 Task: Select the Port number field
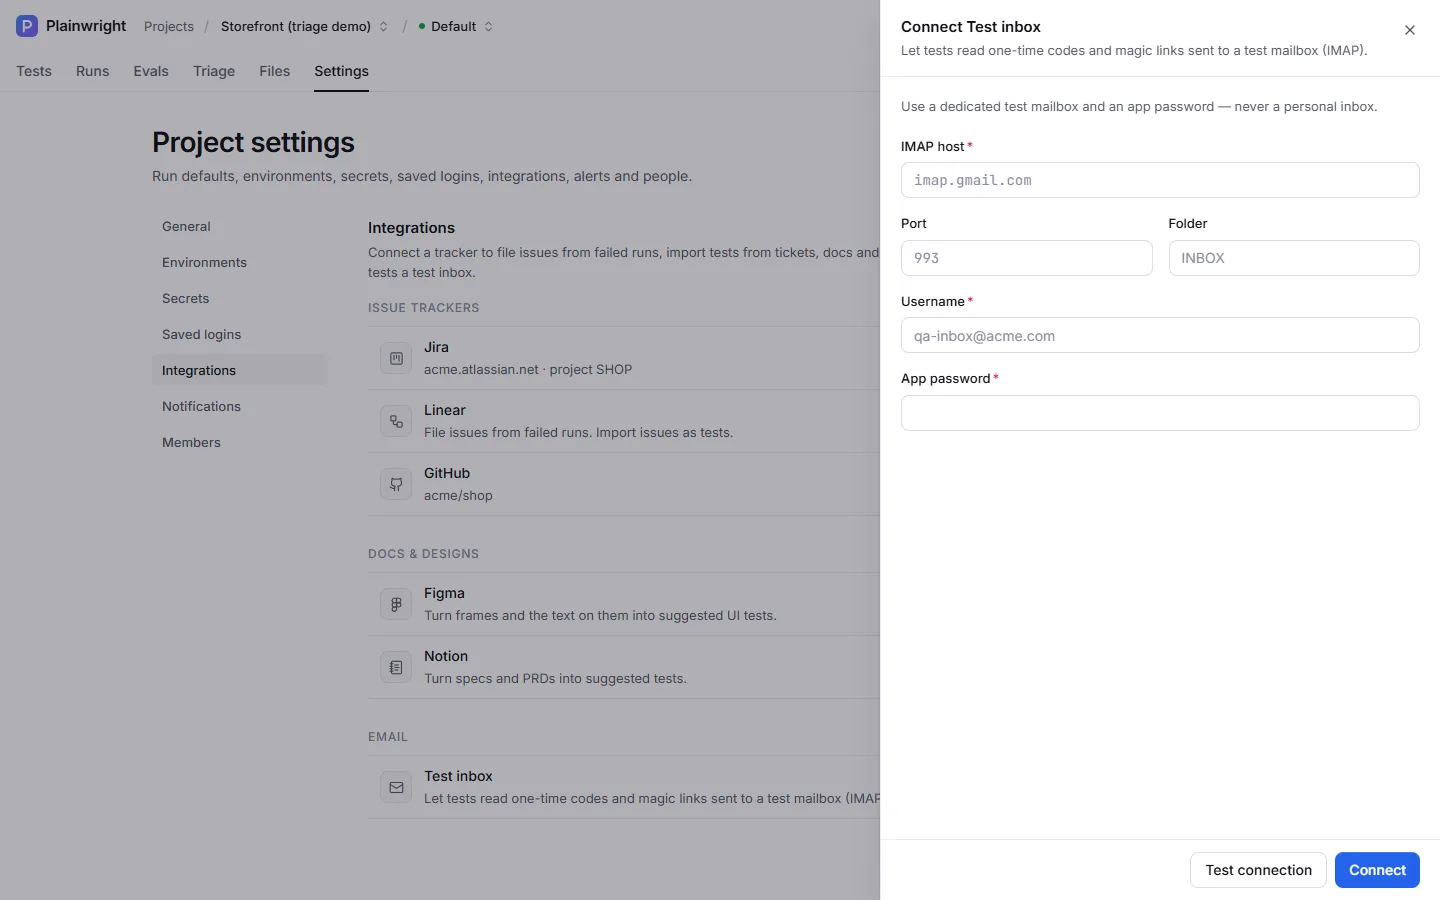(x=1026, y=258)
